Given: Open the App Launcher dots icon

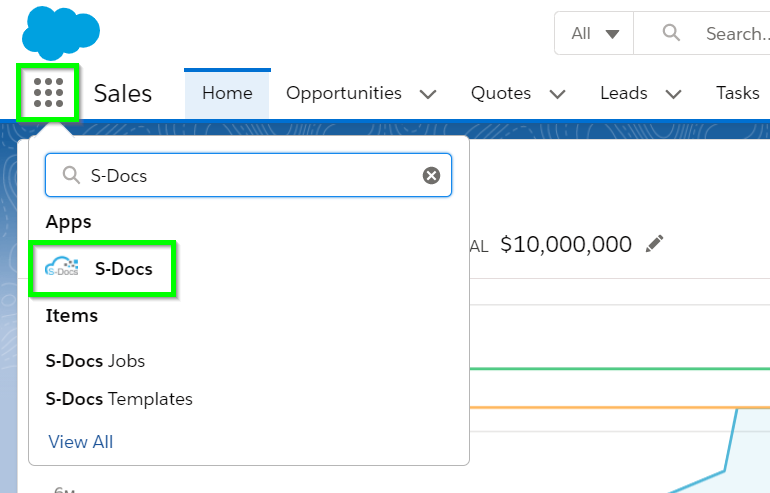Looking at the screenshot, I should point(48,92).
